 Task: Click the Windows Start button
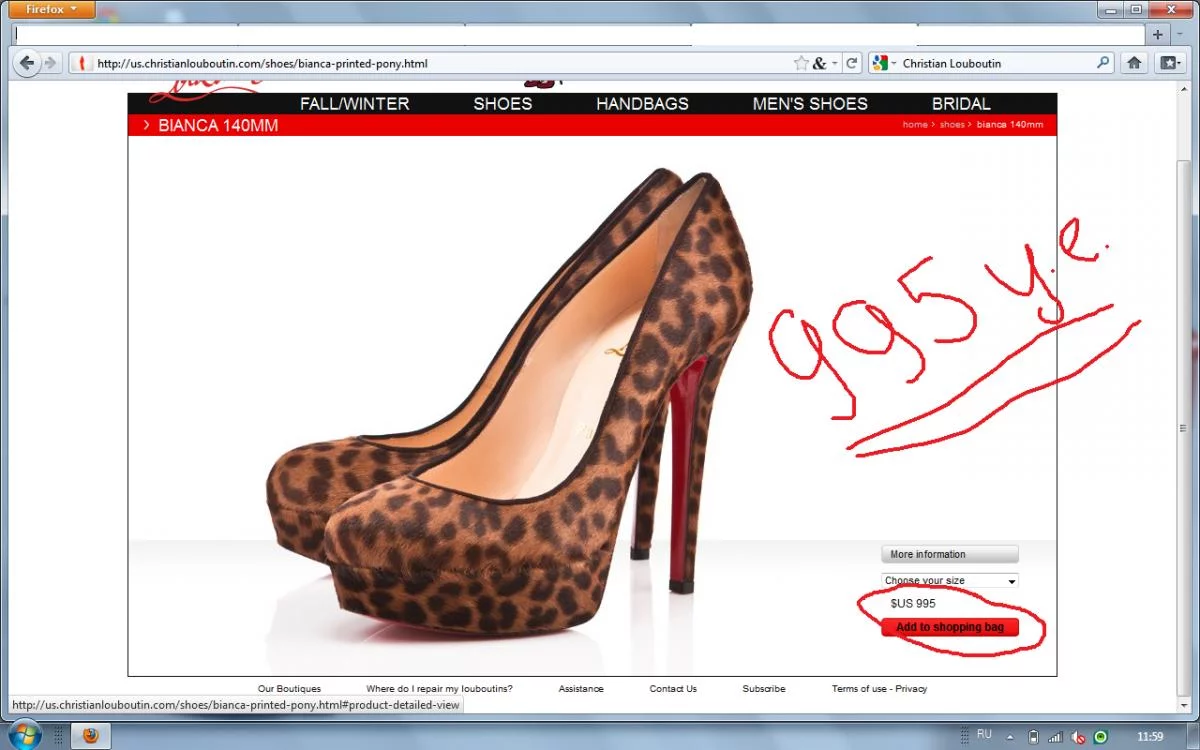pos(24,734)
